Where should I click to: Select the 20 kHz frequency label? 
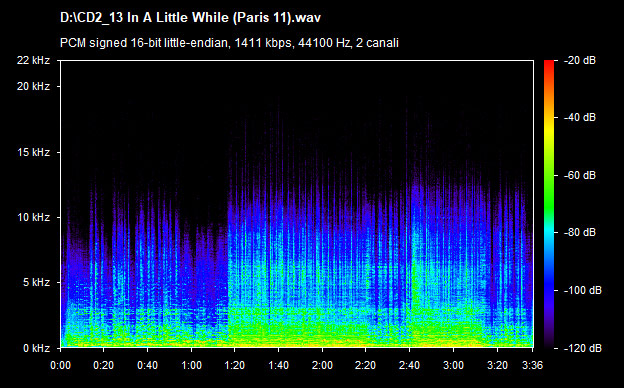coord(33,86)
